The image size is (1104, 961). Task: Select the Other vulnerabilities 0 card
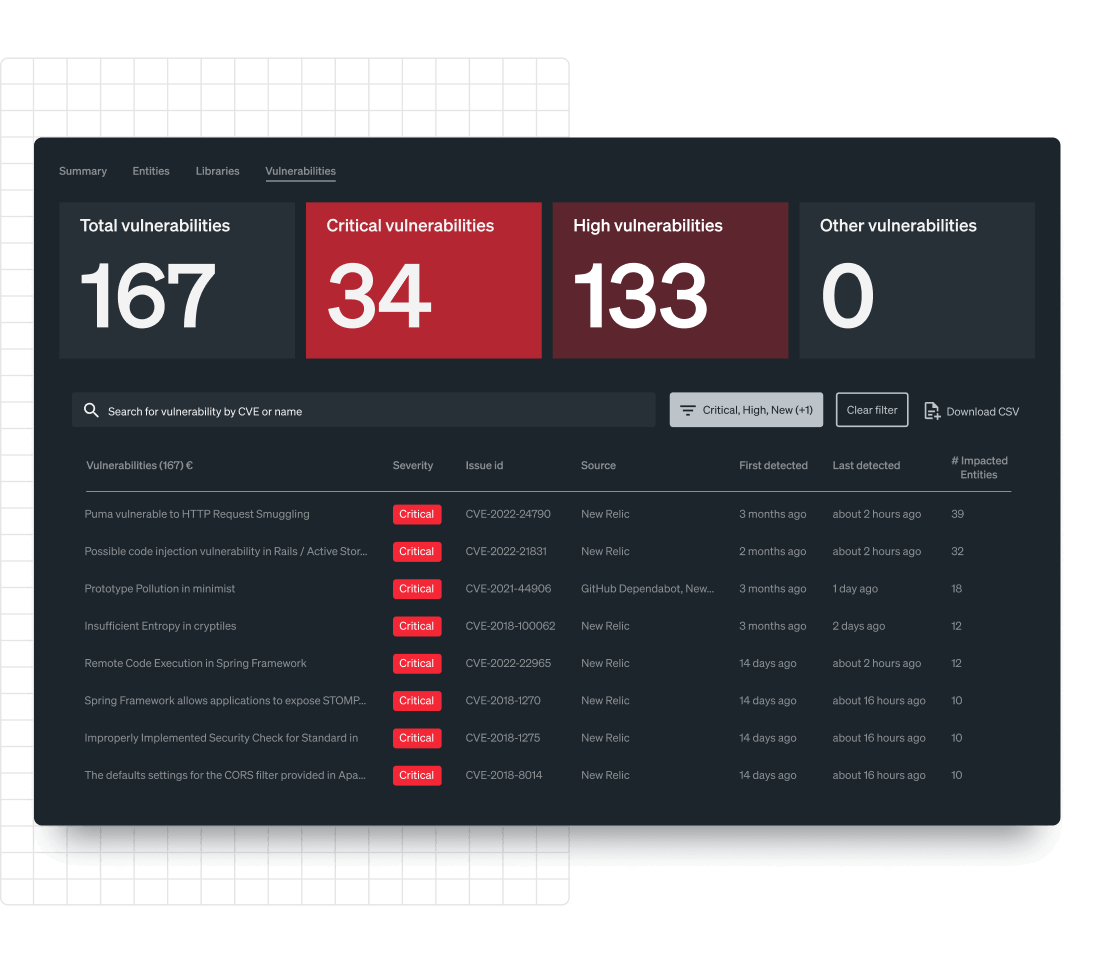pyautogui.click(x=917, y=280)
